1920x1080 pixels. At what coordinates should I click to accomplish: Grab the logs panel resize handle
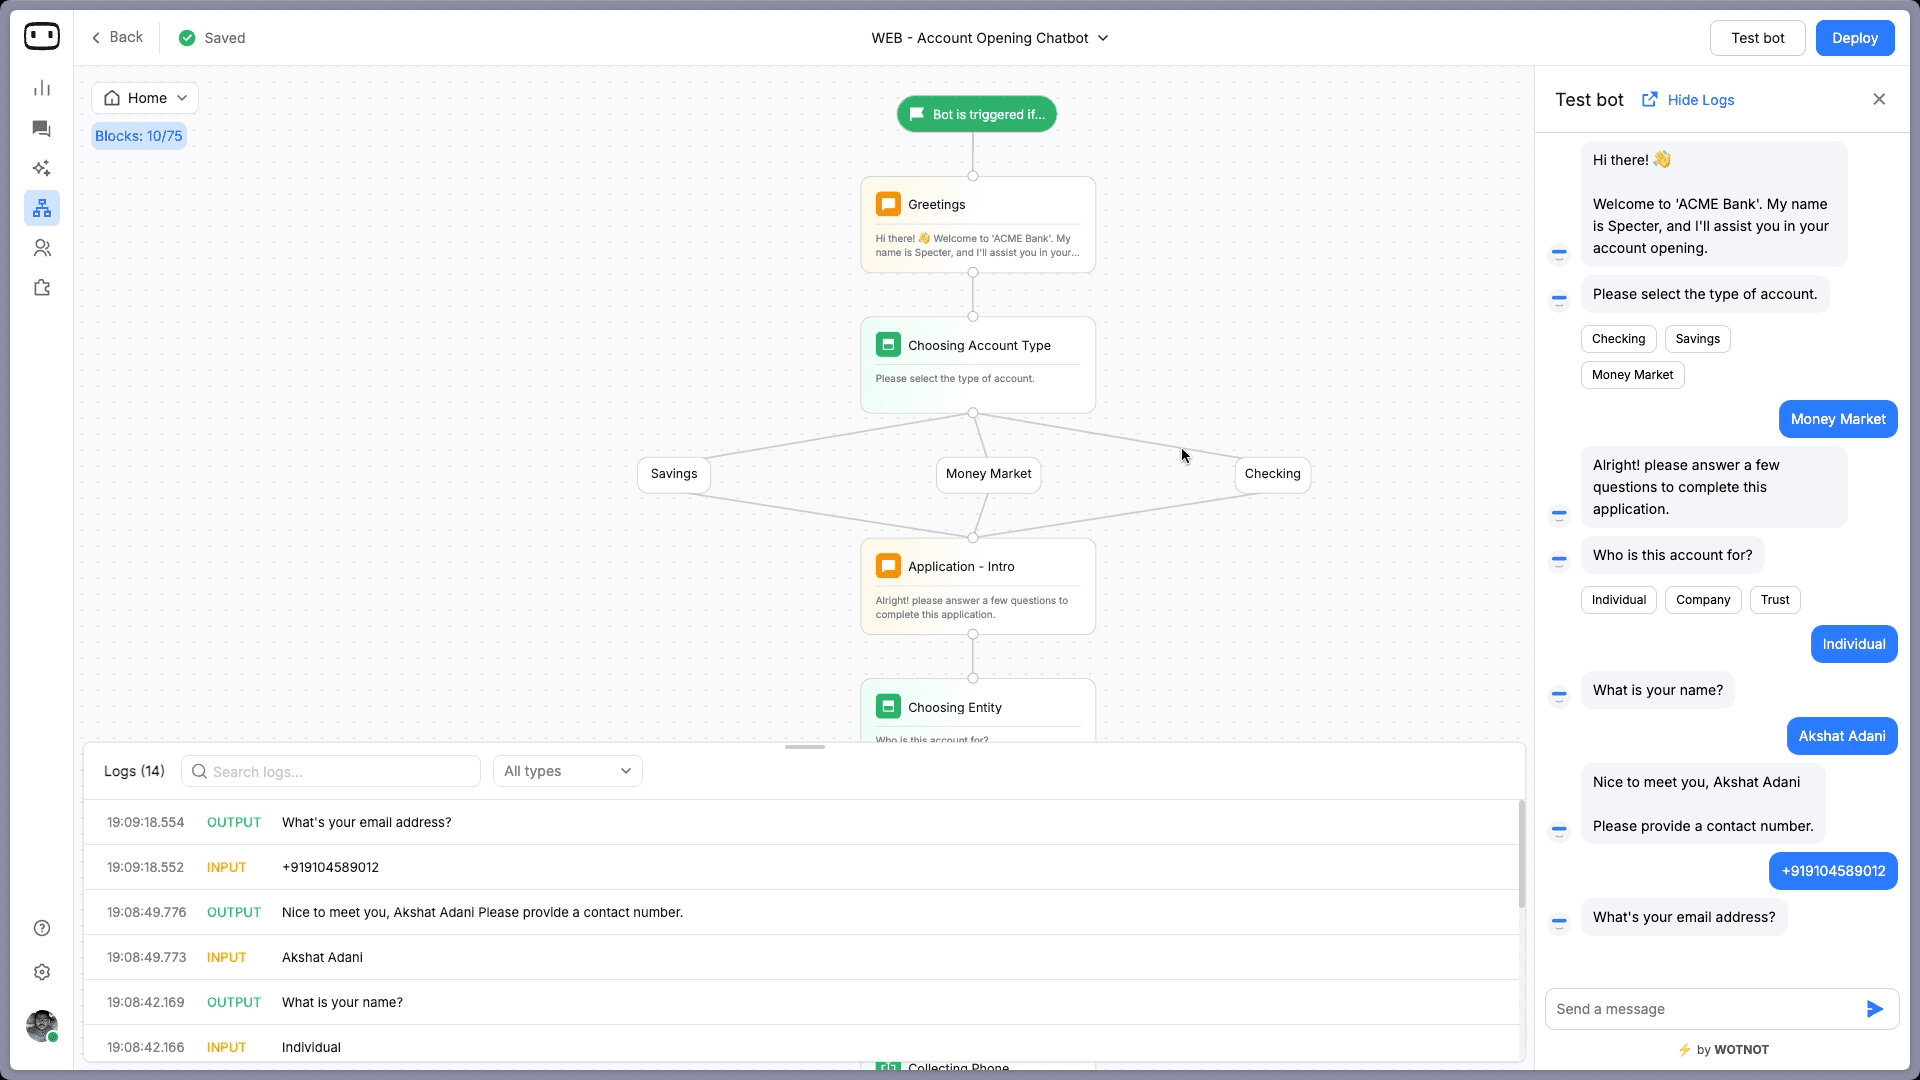pyautogui.click(x=805, y=747)
